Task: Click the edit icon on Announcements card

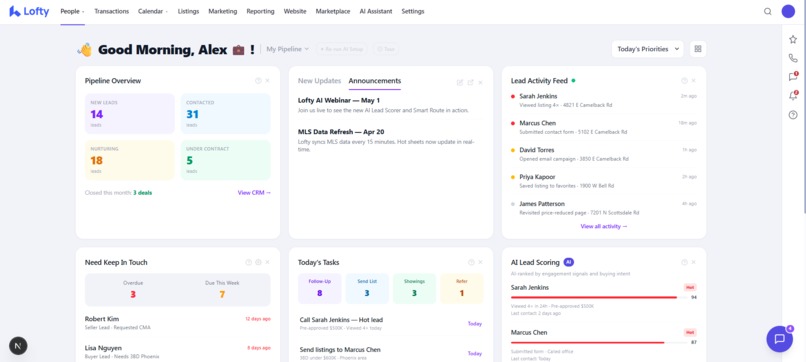Action: pyautogui.click(x=460, y=82)
